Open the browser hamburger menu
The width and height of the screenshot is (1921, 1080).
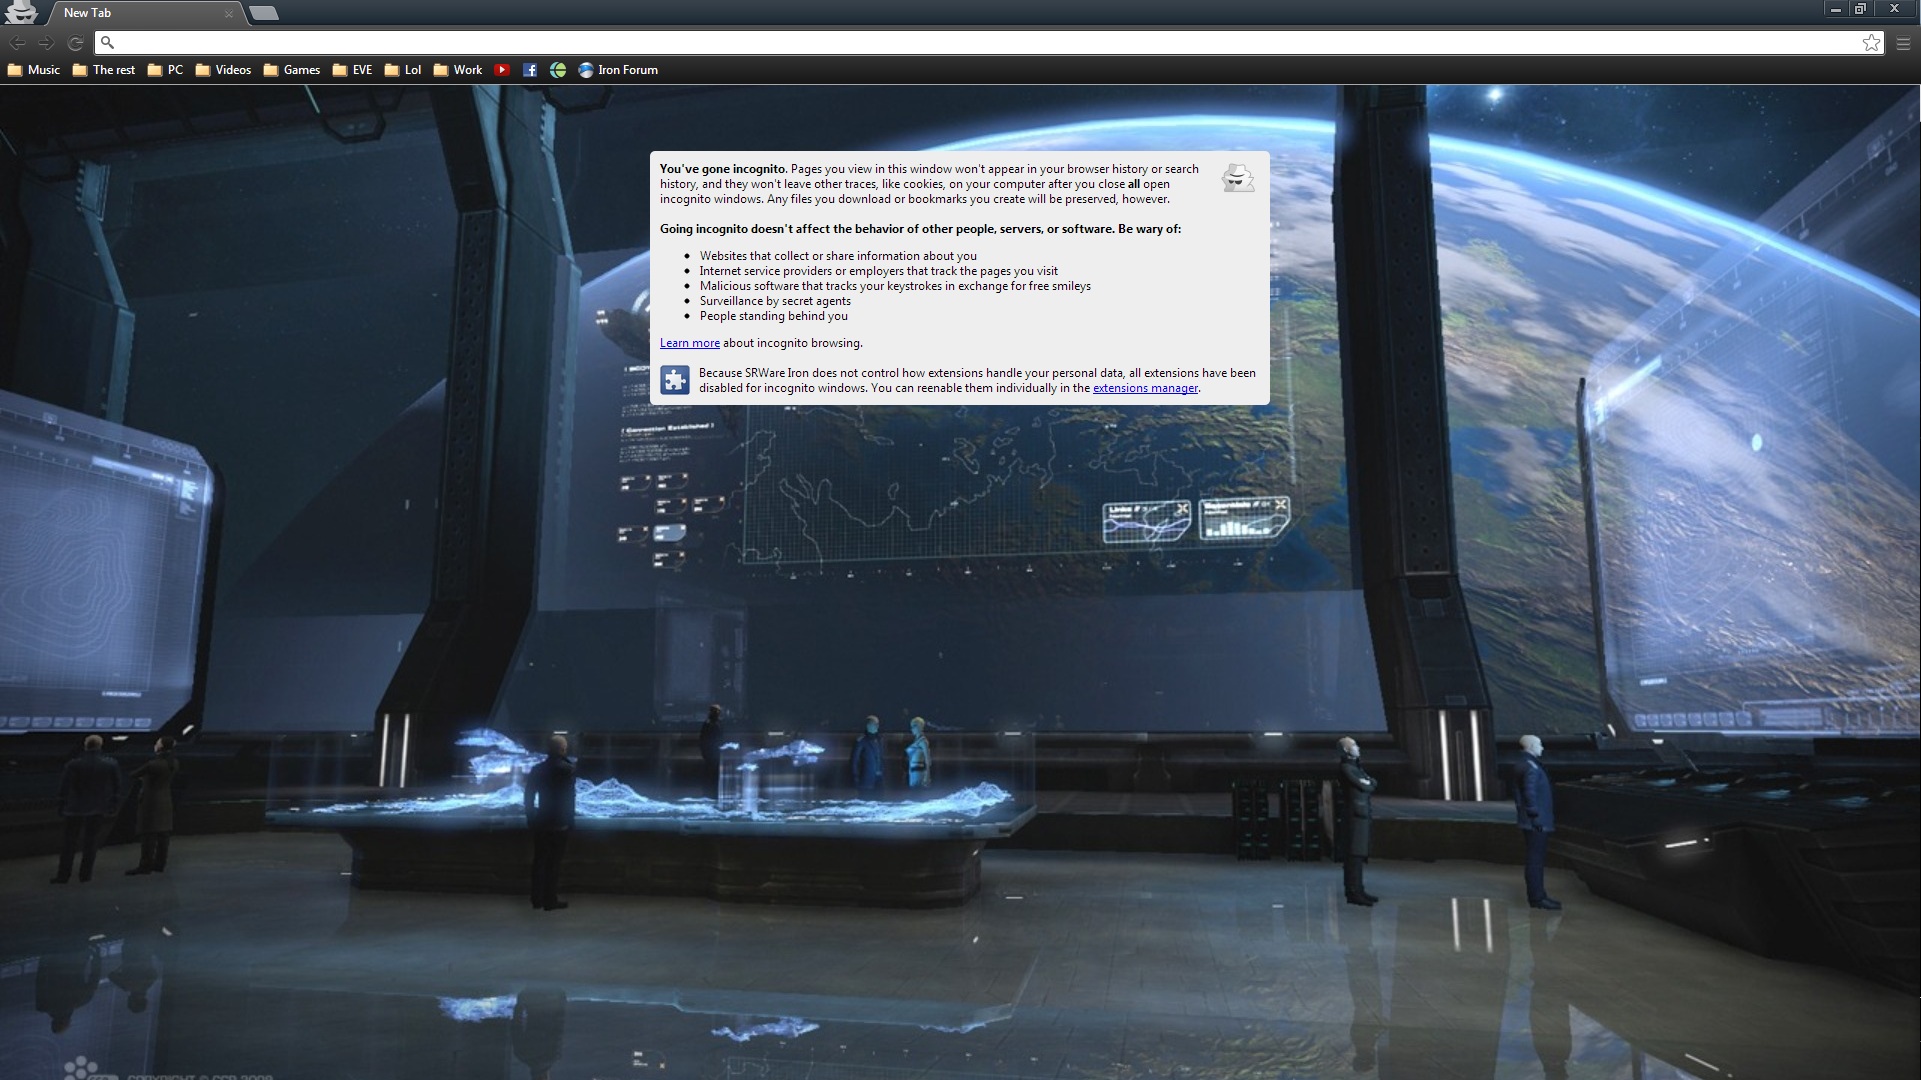[x=1903, y=43]
